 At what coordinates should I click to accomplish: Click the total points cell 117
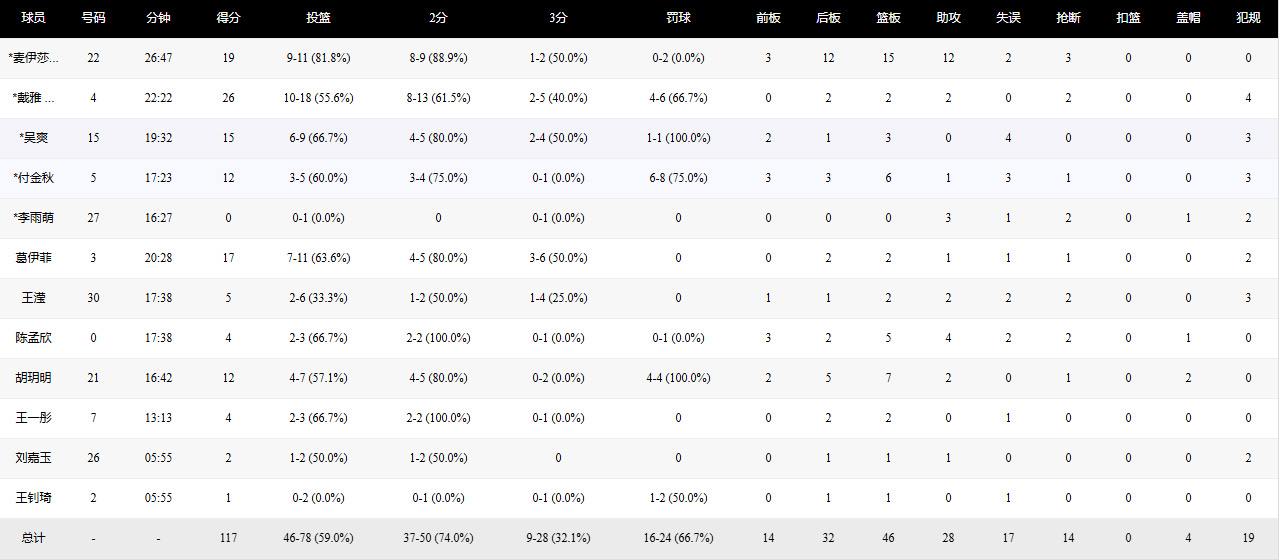228,538
